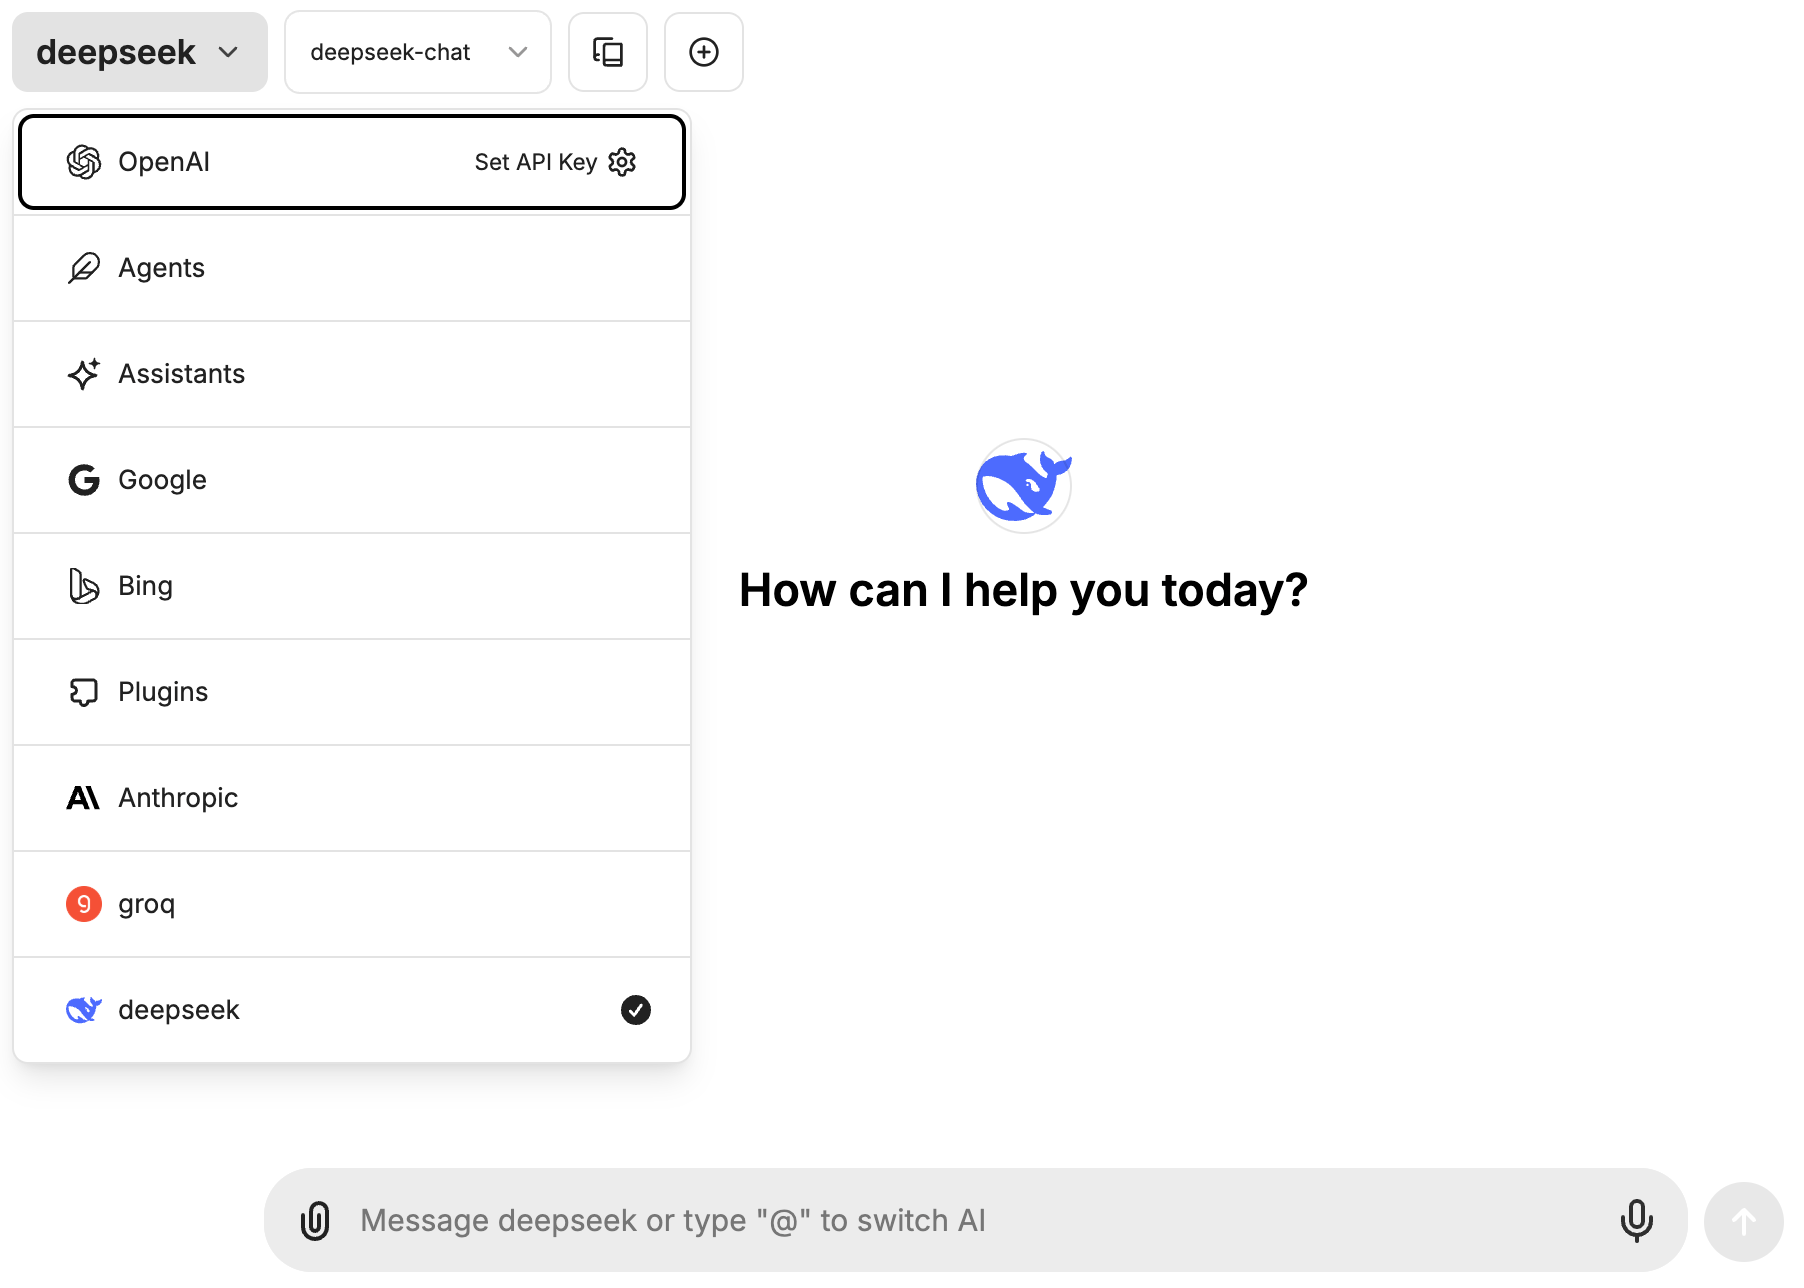Viewport: 1804px width, 1288px height.
Task: Click the send message arrow button
Action: point(1743,1221)
